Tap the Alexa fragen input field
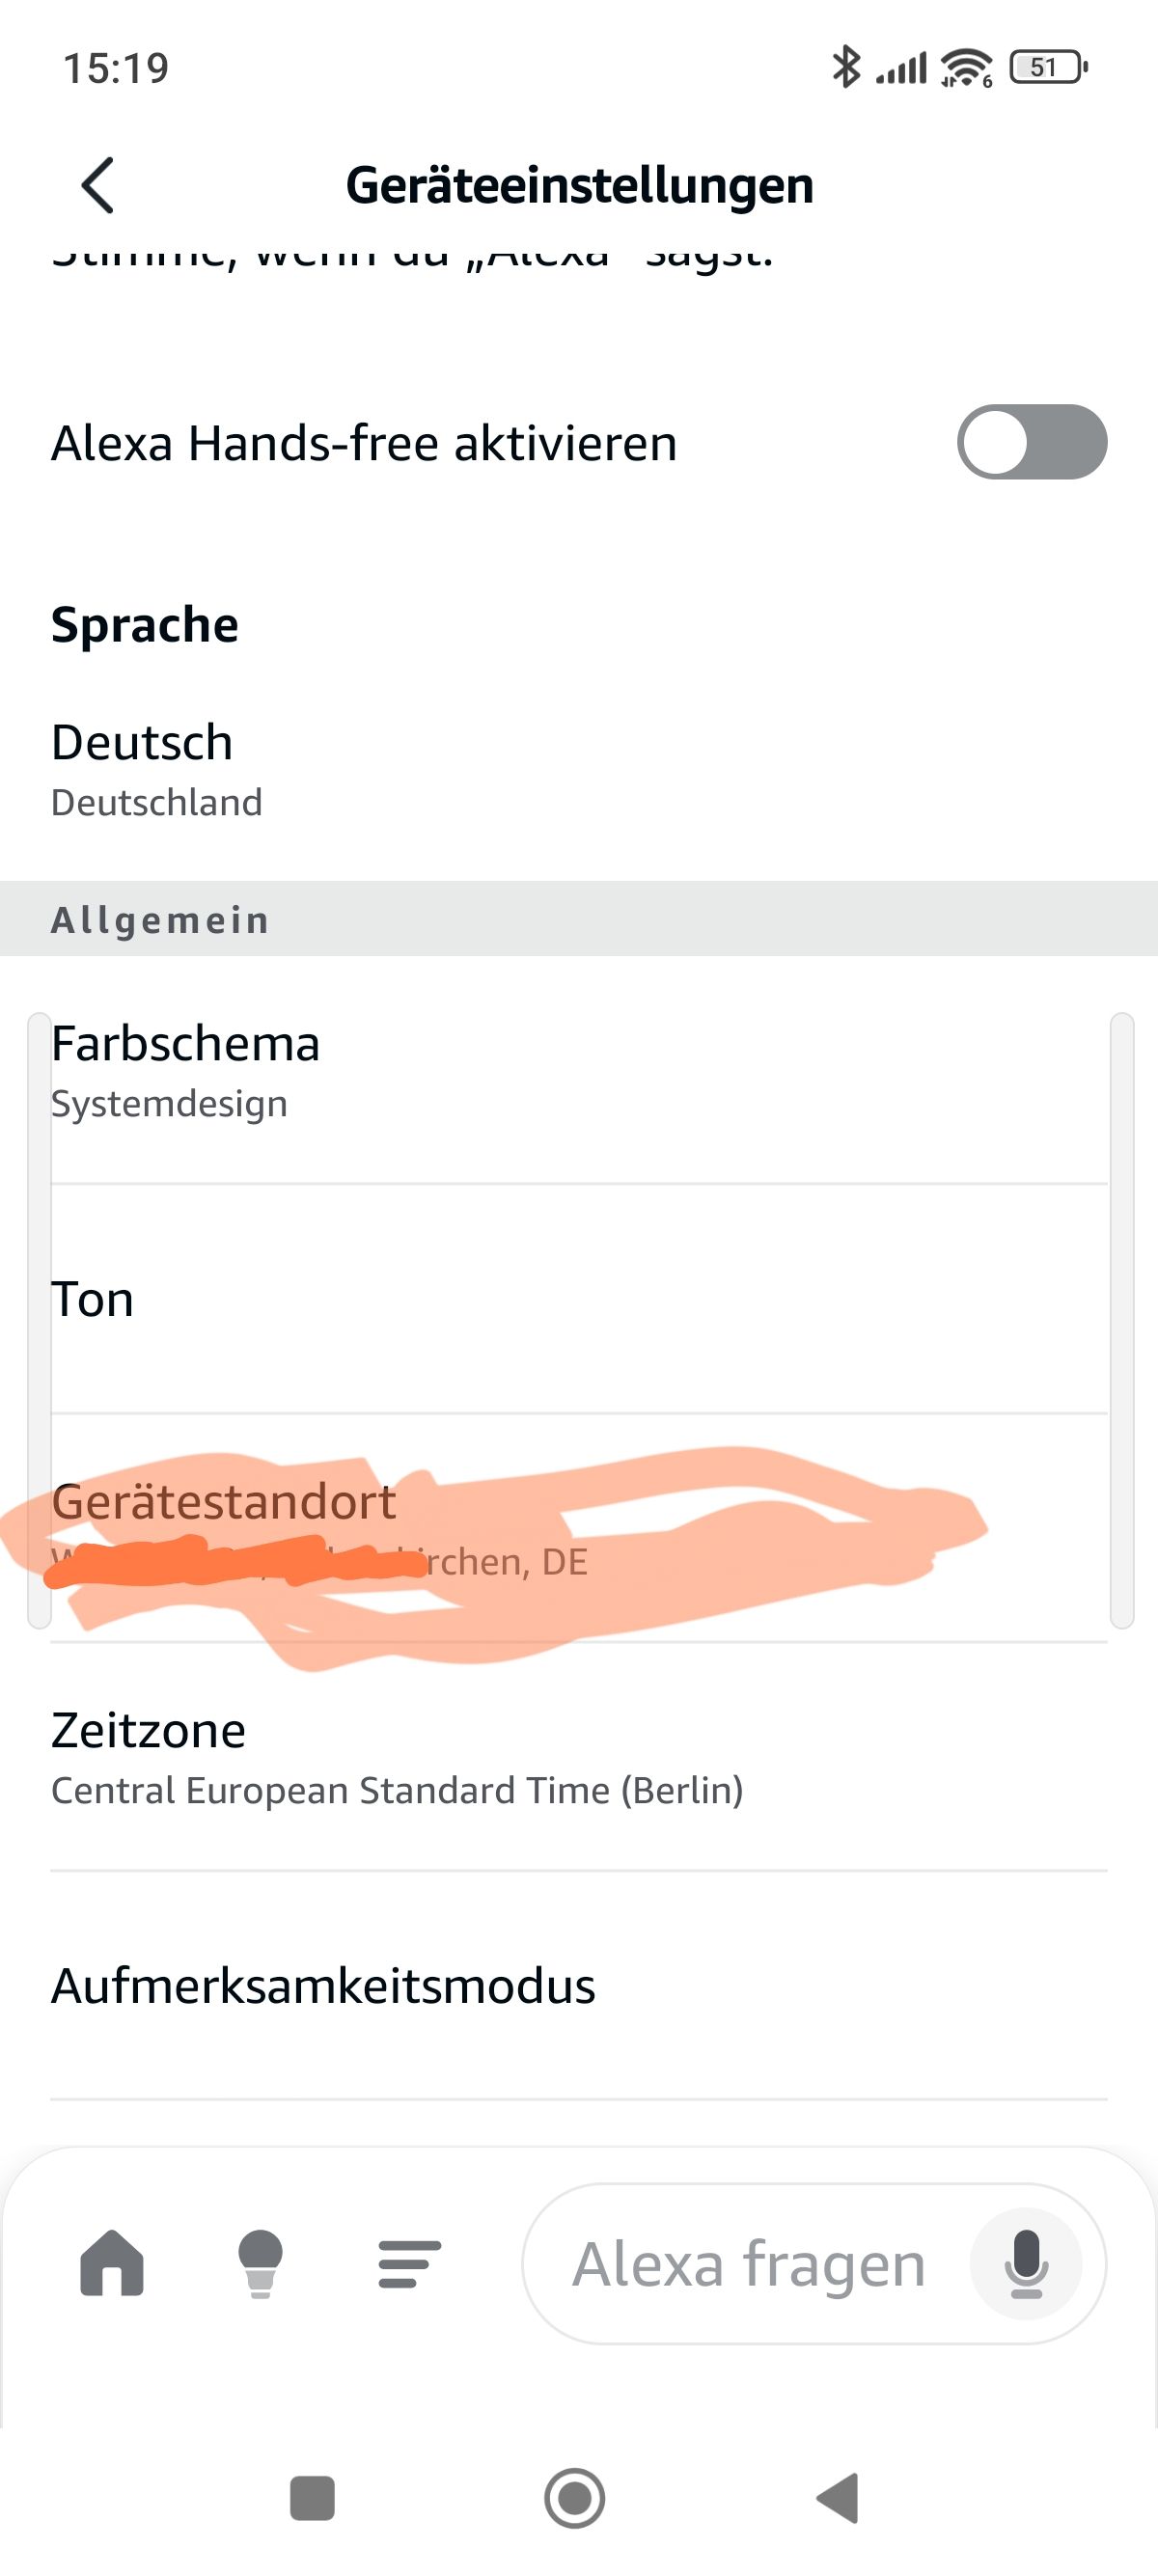This screenshot has width=1158, height=2576. point(748,2264)
